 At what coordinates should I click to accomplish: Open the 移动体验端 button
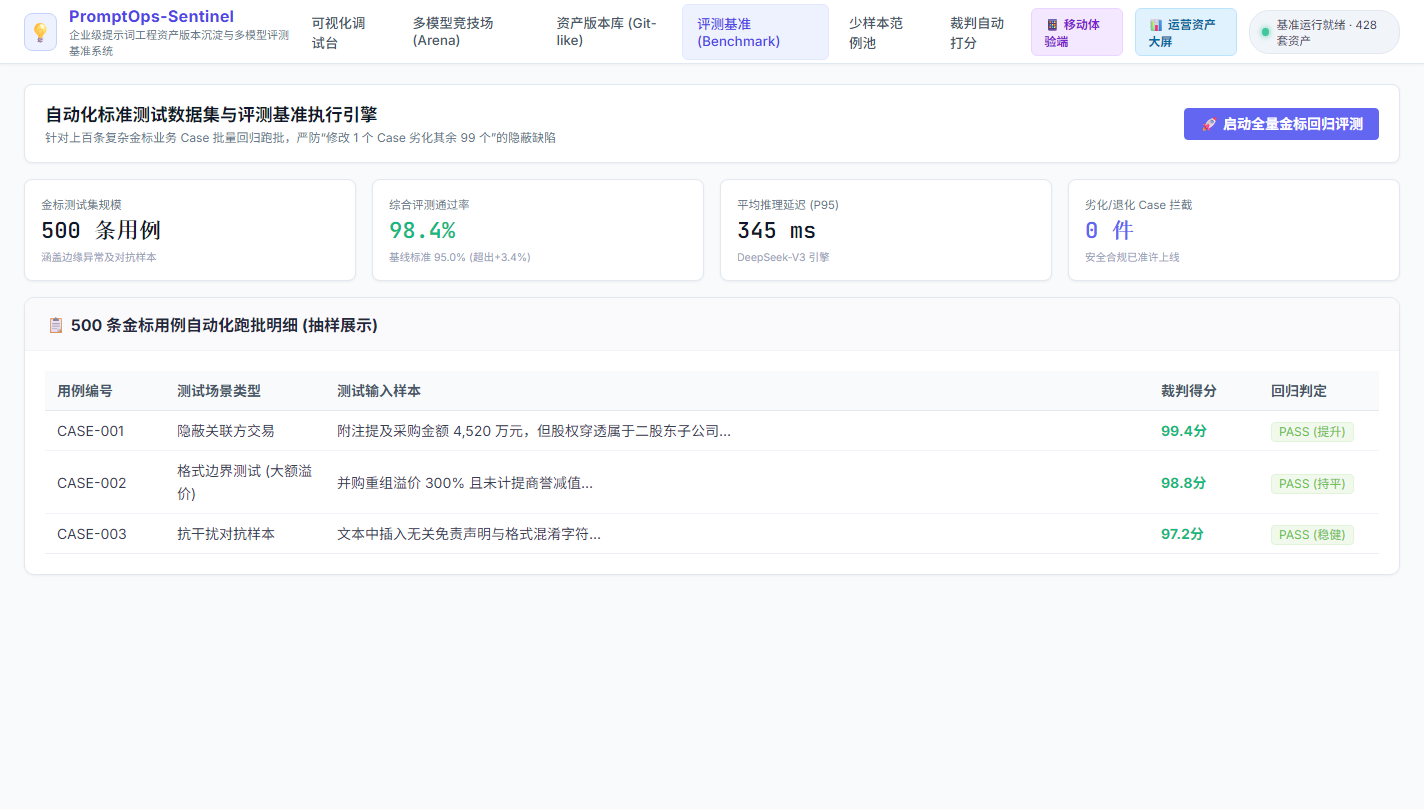[x=1076, y=32]
